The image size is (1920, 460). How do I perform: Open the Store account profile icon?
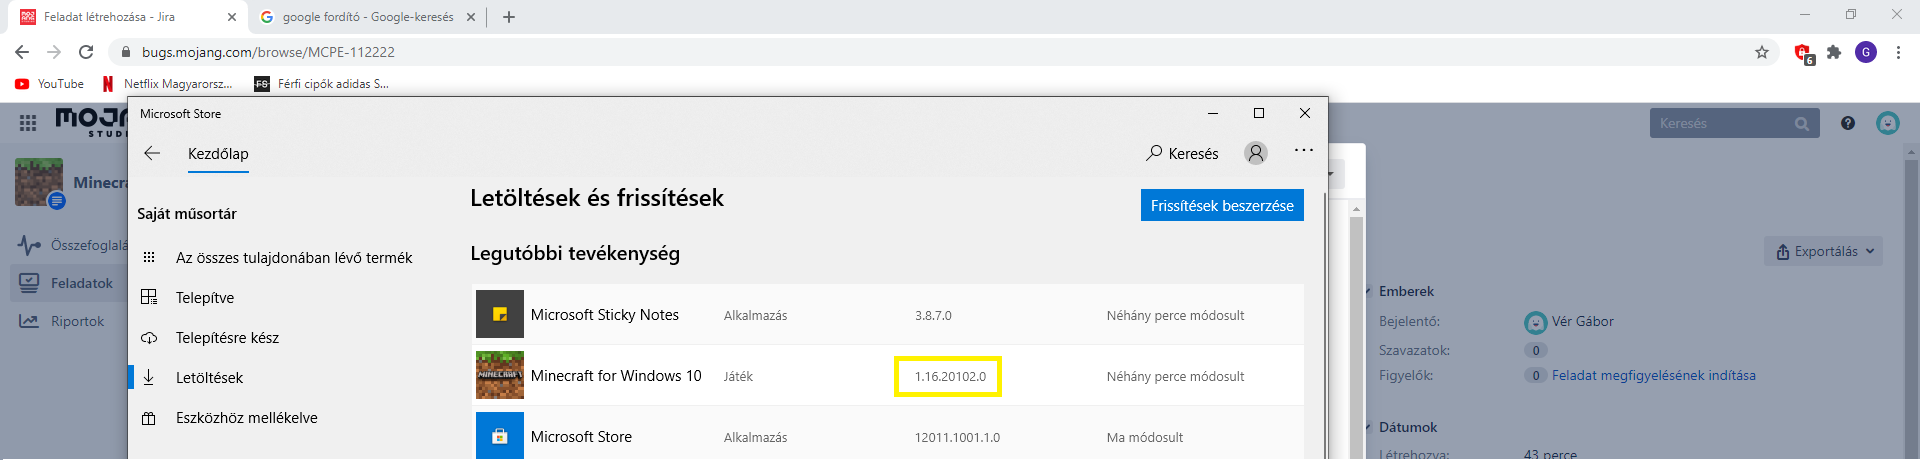(1256, 153)
